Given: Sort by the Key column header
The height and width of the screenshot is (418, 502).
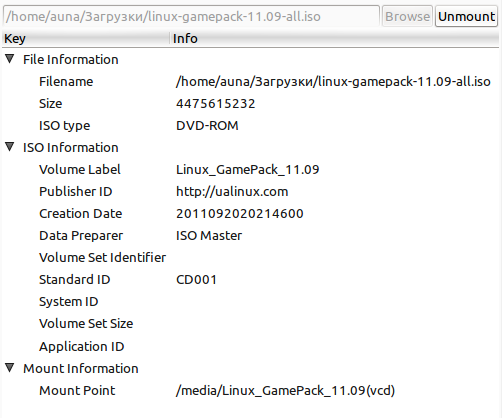Looking at the screenshot, I should coord(86,39).
